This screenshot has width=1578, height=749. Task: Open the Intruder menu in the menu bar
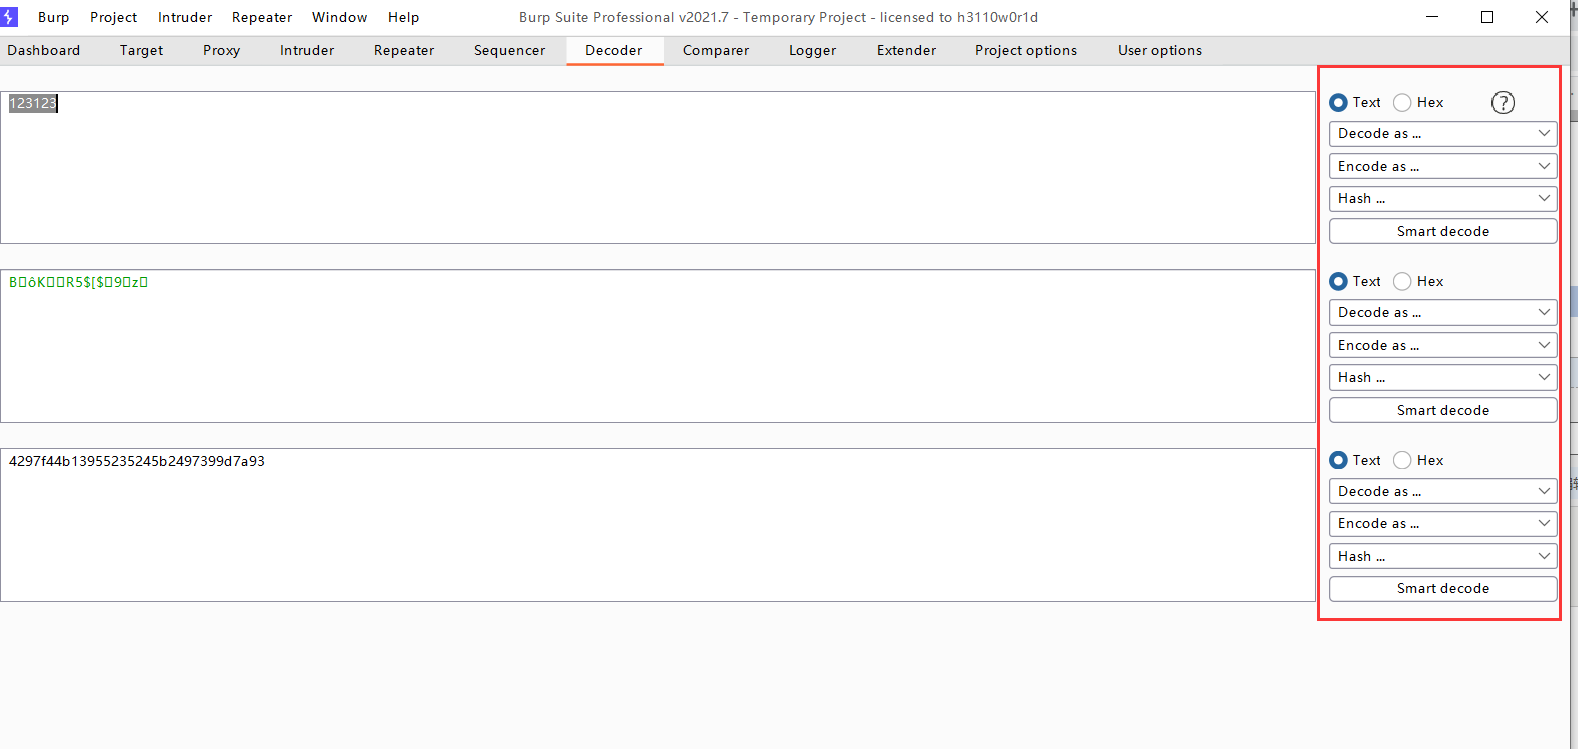(x=185, y=17)
